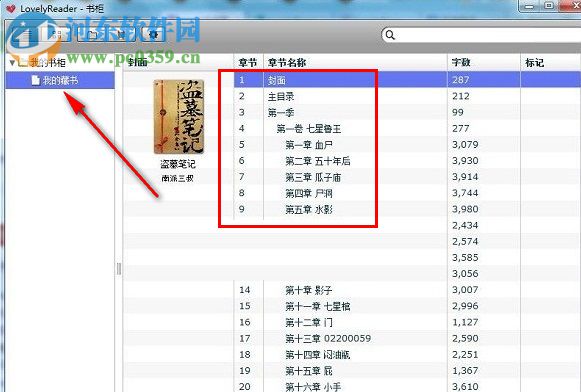This screenshot has width=581, height=392.
Task: Click word count cell 3,079
Action: point(465,144)
